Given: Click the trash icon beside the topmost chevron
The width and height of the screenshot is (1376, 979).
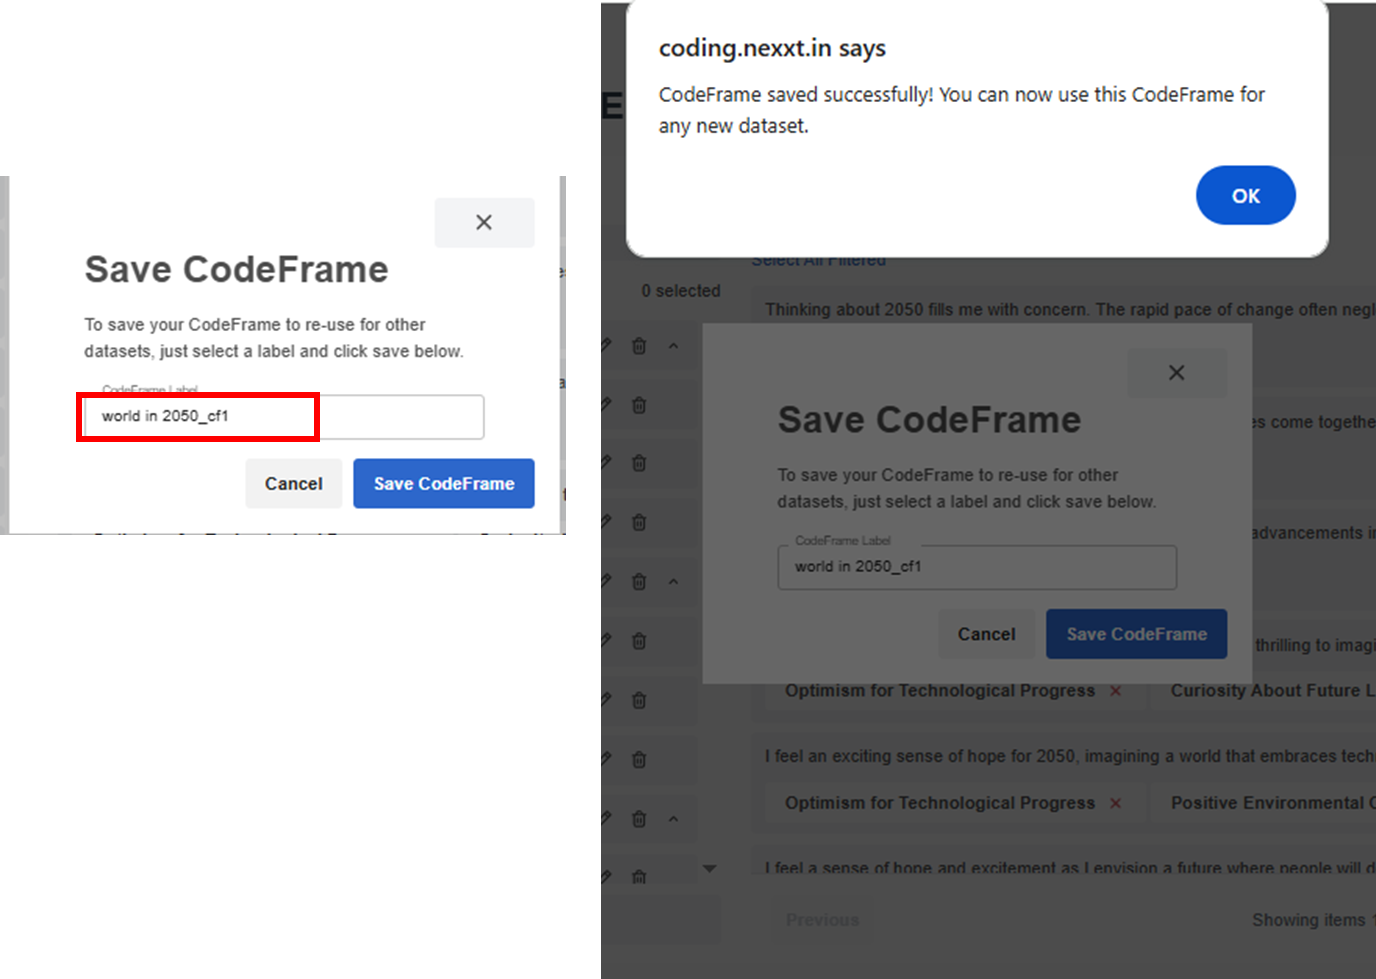Looking at the screenshot, I should pyautogui.click(x=639, y=346).
